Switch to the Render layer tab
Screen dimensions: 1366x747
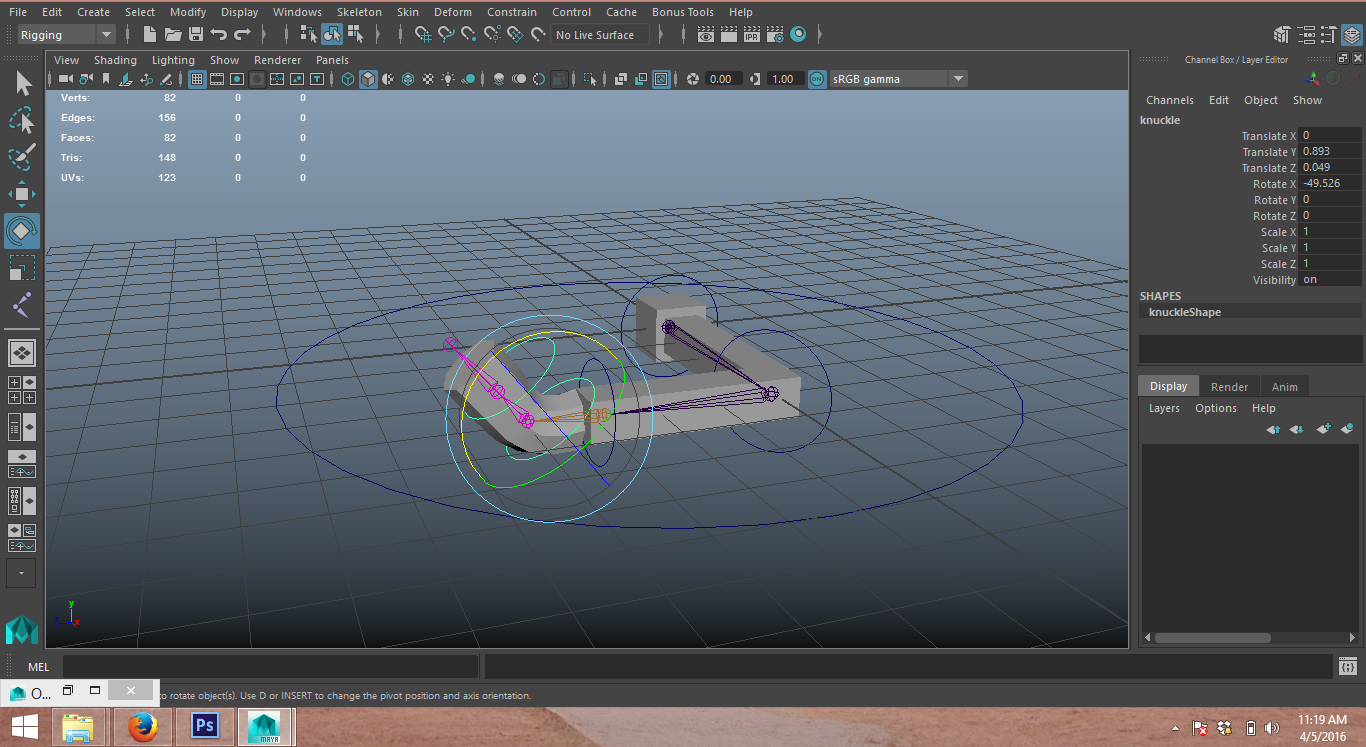coord(1229,387)
